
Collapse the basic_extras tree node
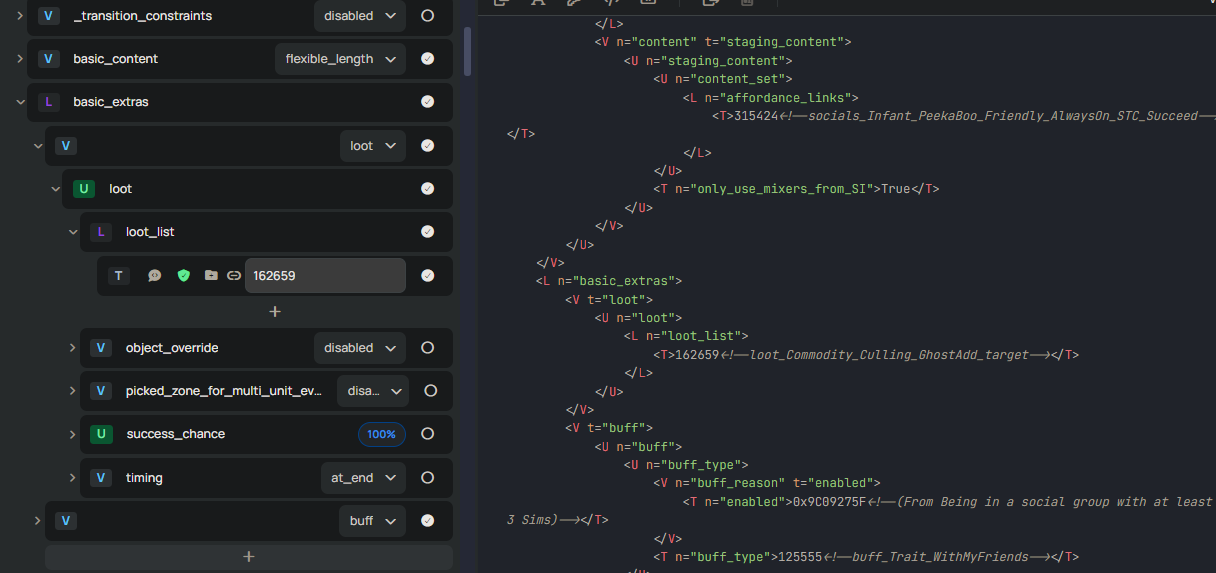tap(21, 102)
